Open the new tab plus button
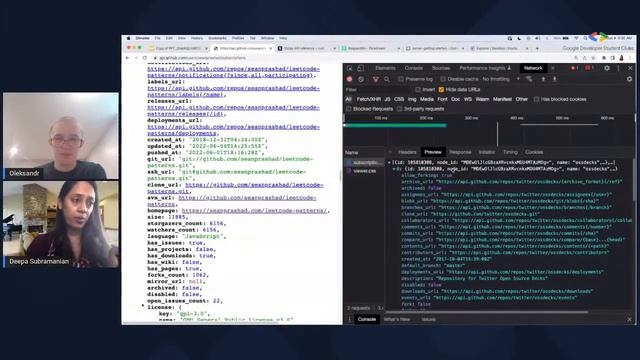This screenshot has height=360, width=640. (x=537, y=48)
